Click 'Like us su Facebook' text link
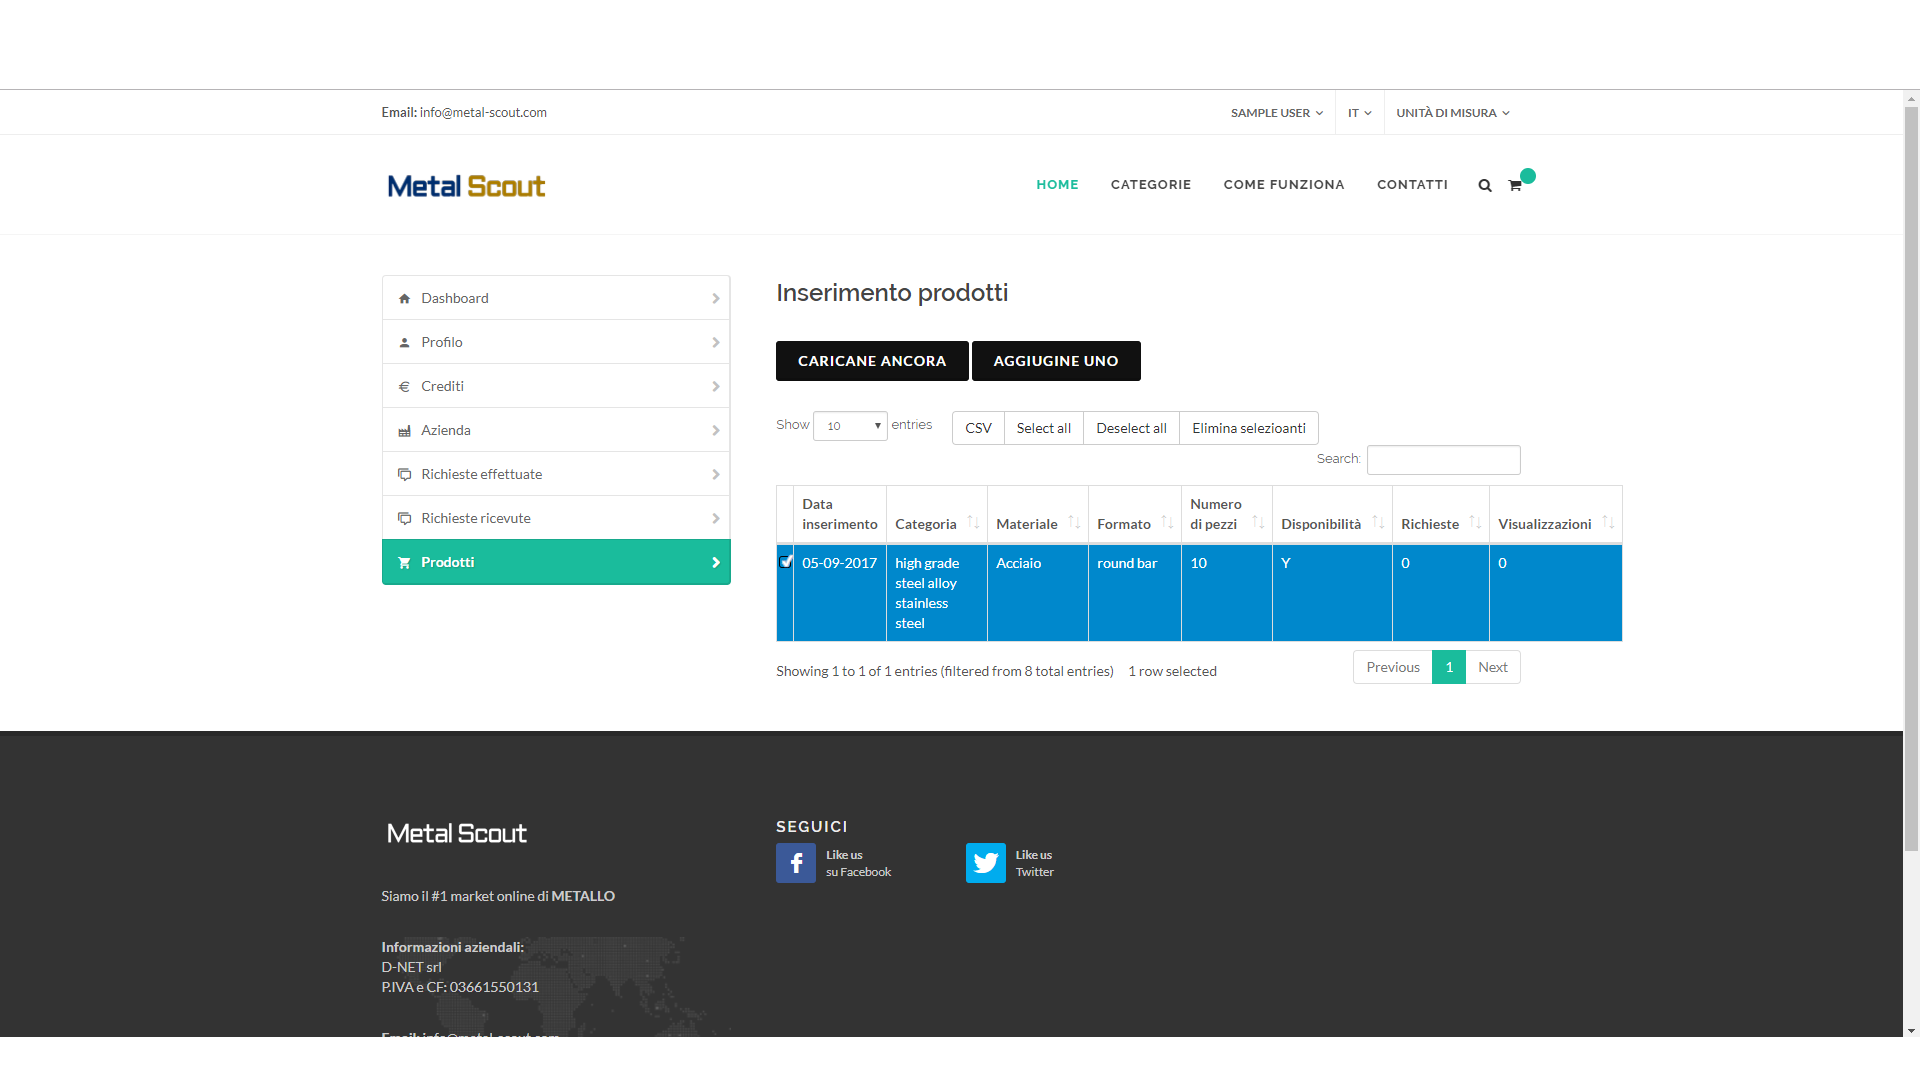This screenshot has width=1920, height=1080. coord(858,863)
